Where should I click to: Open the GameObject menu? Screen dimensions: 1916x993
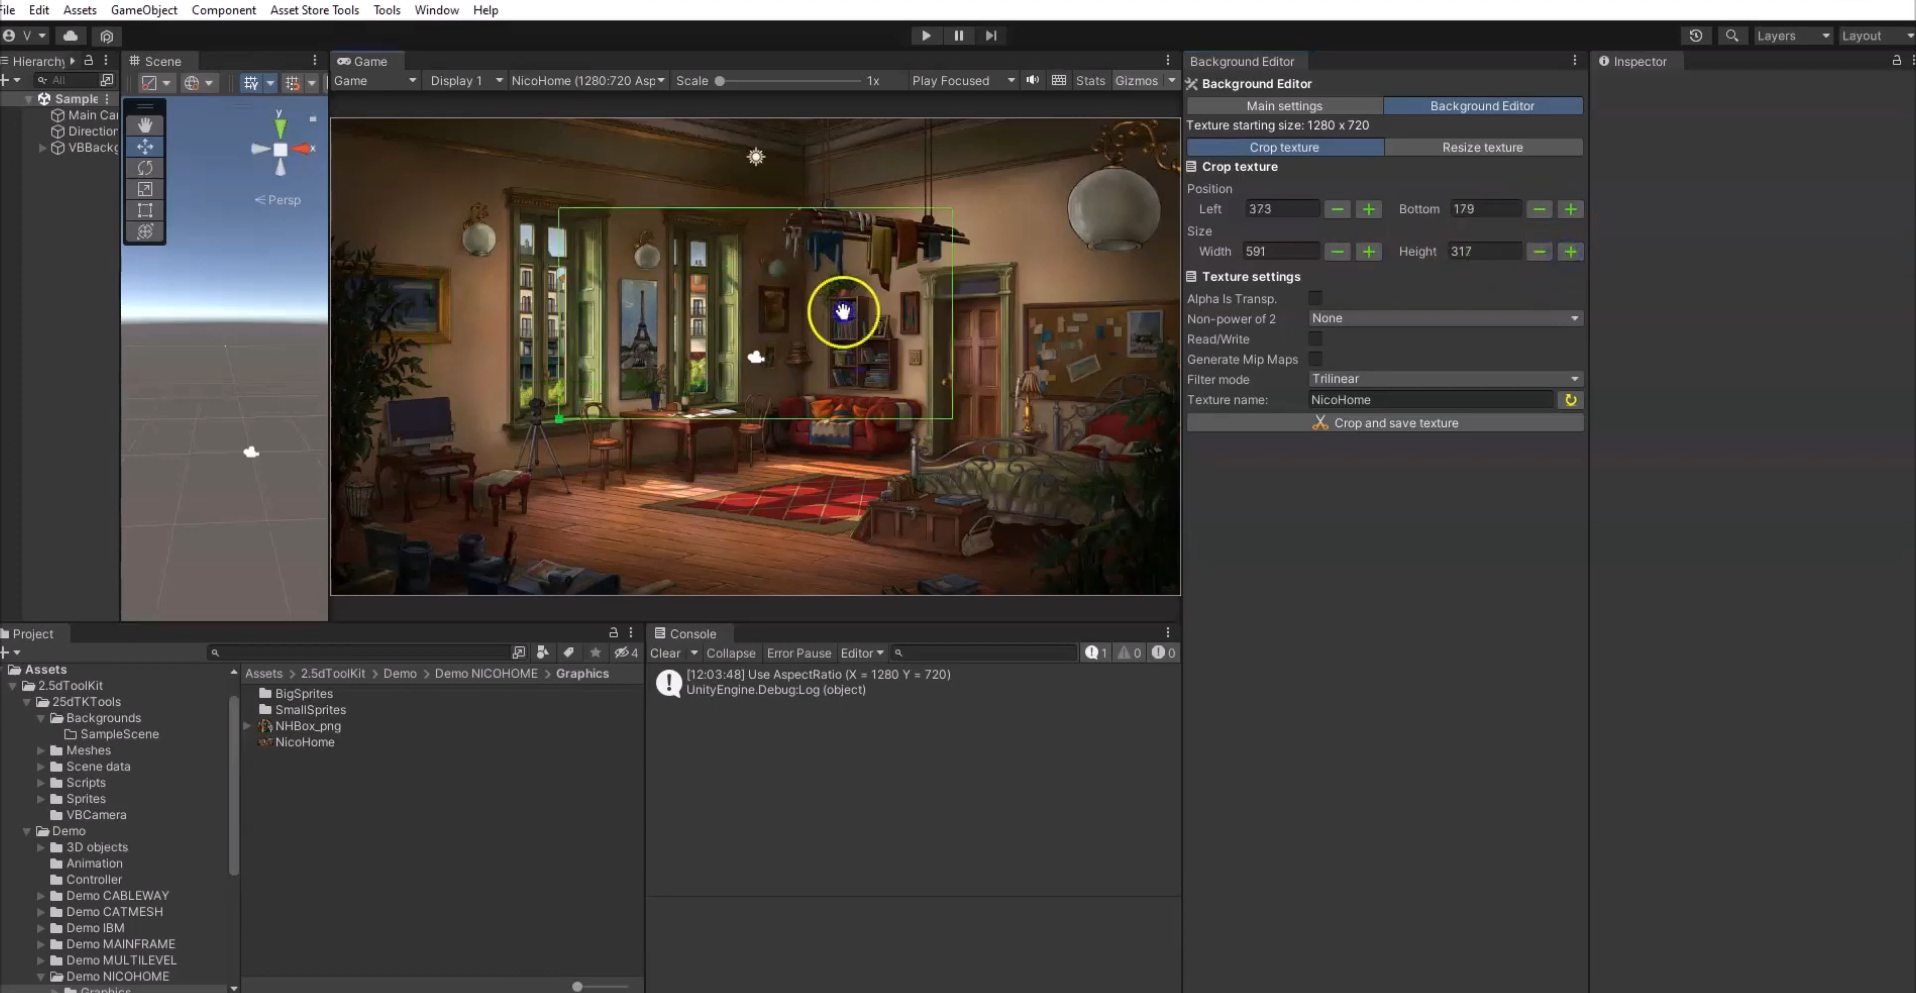click(144, 10)
